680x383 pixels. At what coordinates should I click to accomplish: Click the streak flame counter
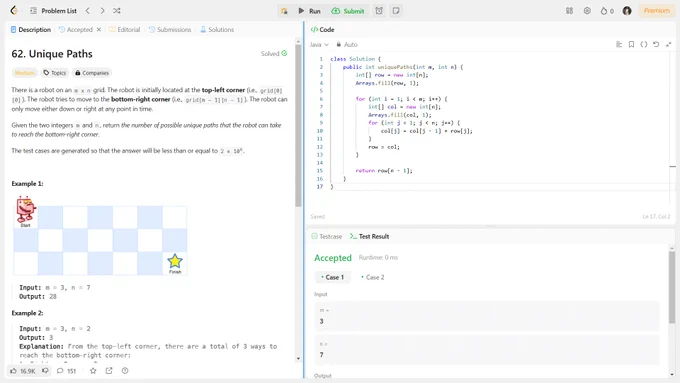click(607, 11)
